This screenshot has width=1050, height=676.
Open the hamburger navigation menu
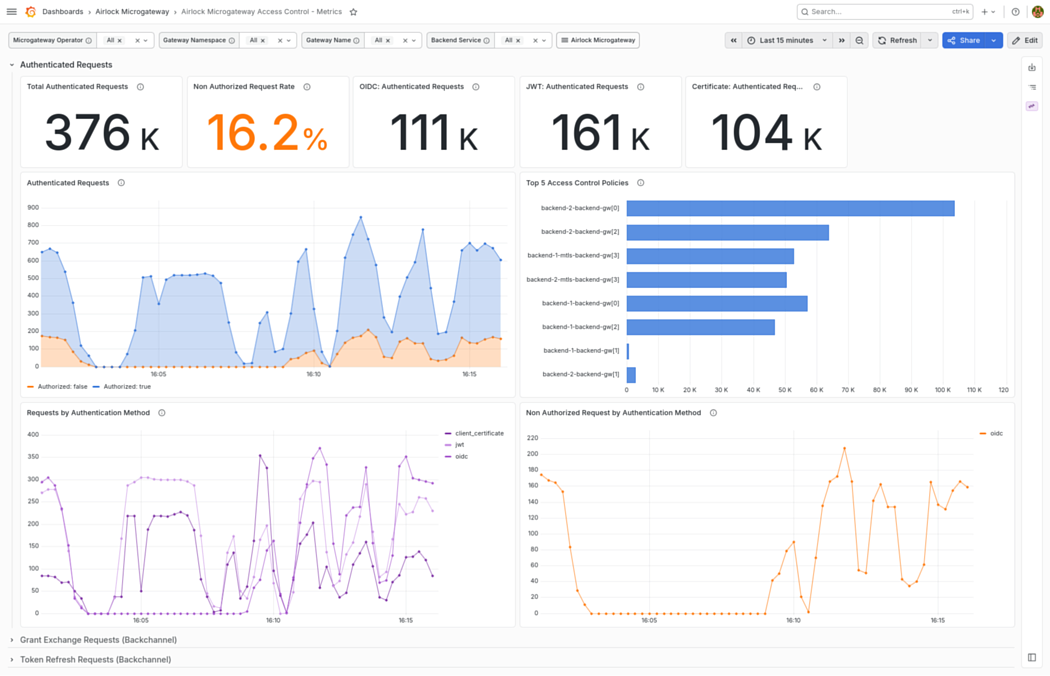(x=11, y=11)
